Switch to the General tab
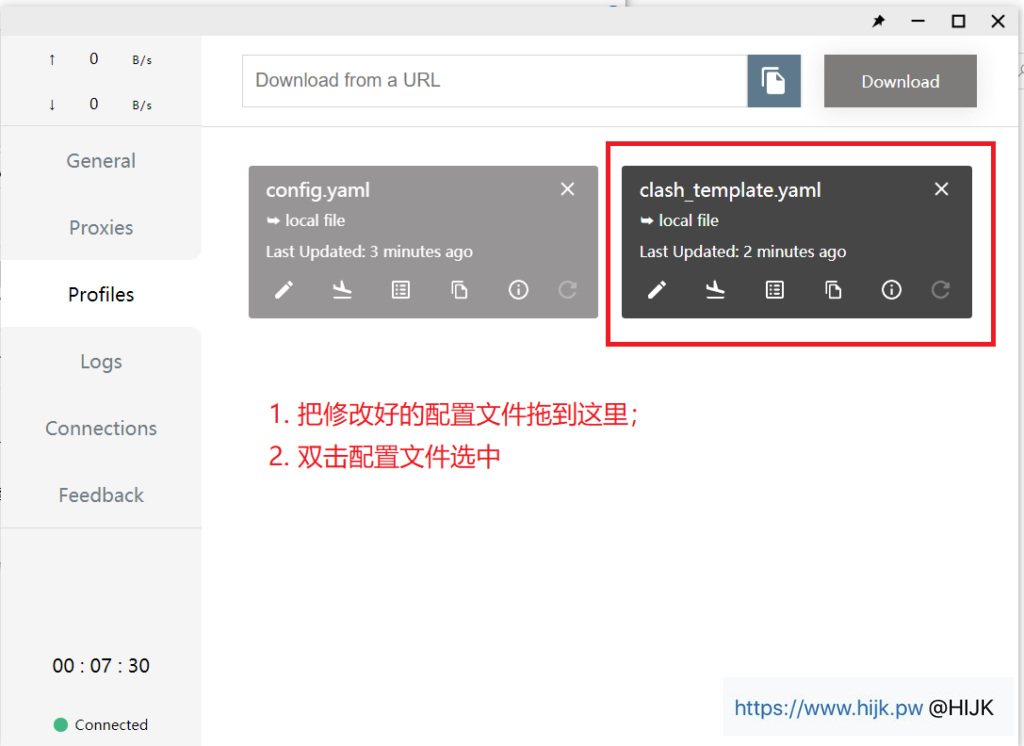Viewport: 1024px width, 746px height. (x=101, y=161)
